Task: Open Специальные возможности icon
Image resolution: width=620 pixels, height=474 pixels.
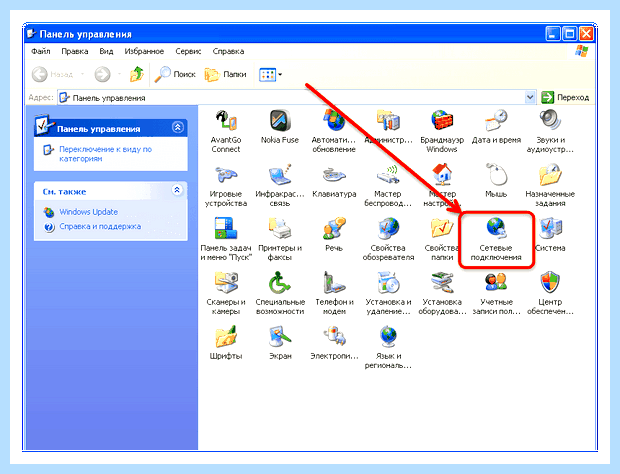Action: pyautogui.click(x=280, y=294)
